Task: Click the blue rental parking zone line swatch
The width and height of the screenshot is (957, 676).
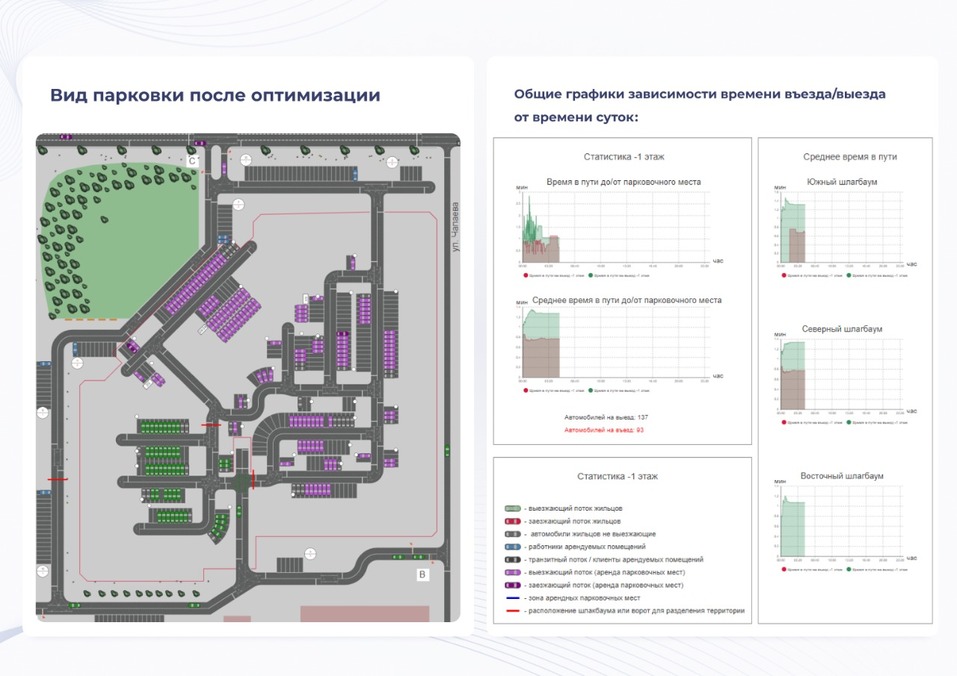Action: pyautogui.click(x=511, y=597)
